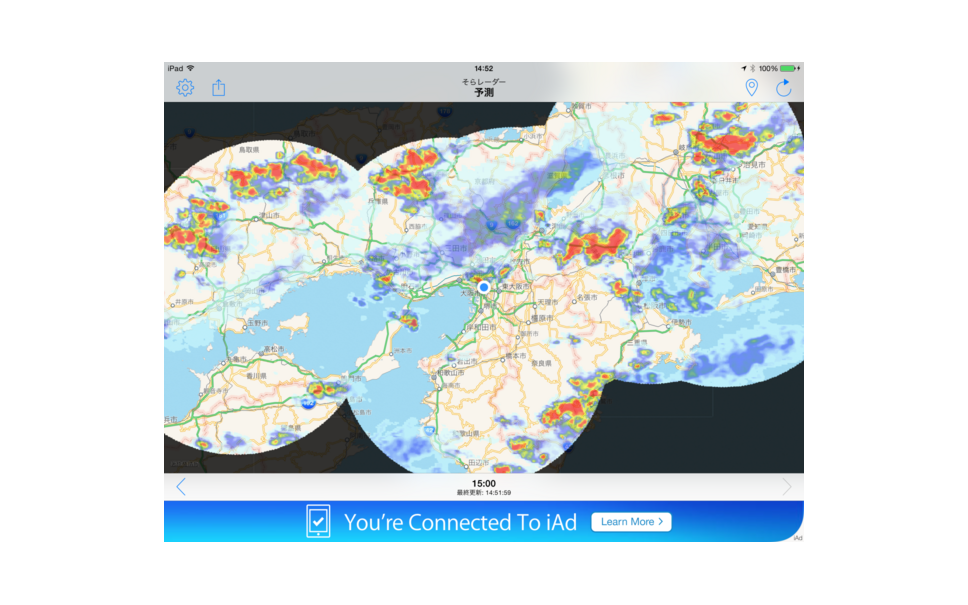The image size is (968, 605).
Task: Tap the share icon in toolbar
Action: pos(219,88)
